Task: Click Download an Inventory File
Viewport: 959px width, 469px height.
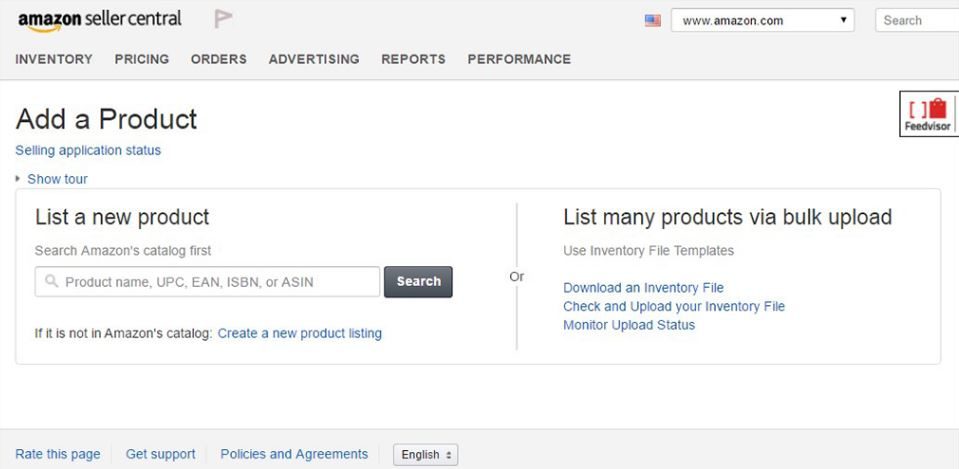Action: pyautogui.click(x=643, y=287)
